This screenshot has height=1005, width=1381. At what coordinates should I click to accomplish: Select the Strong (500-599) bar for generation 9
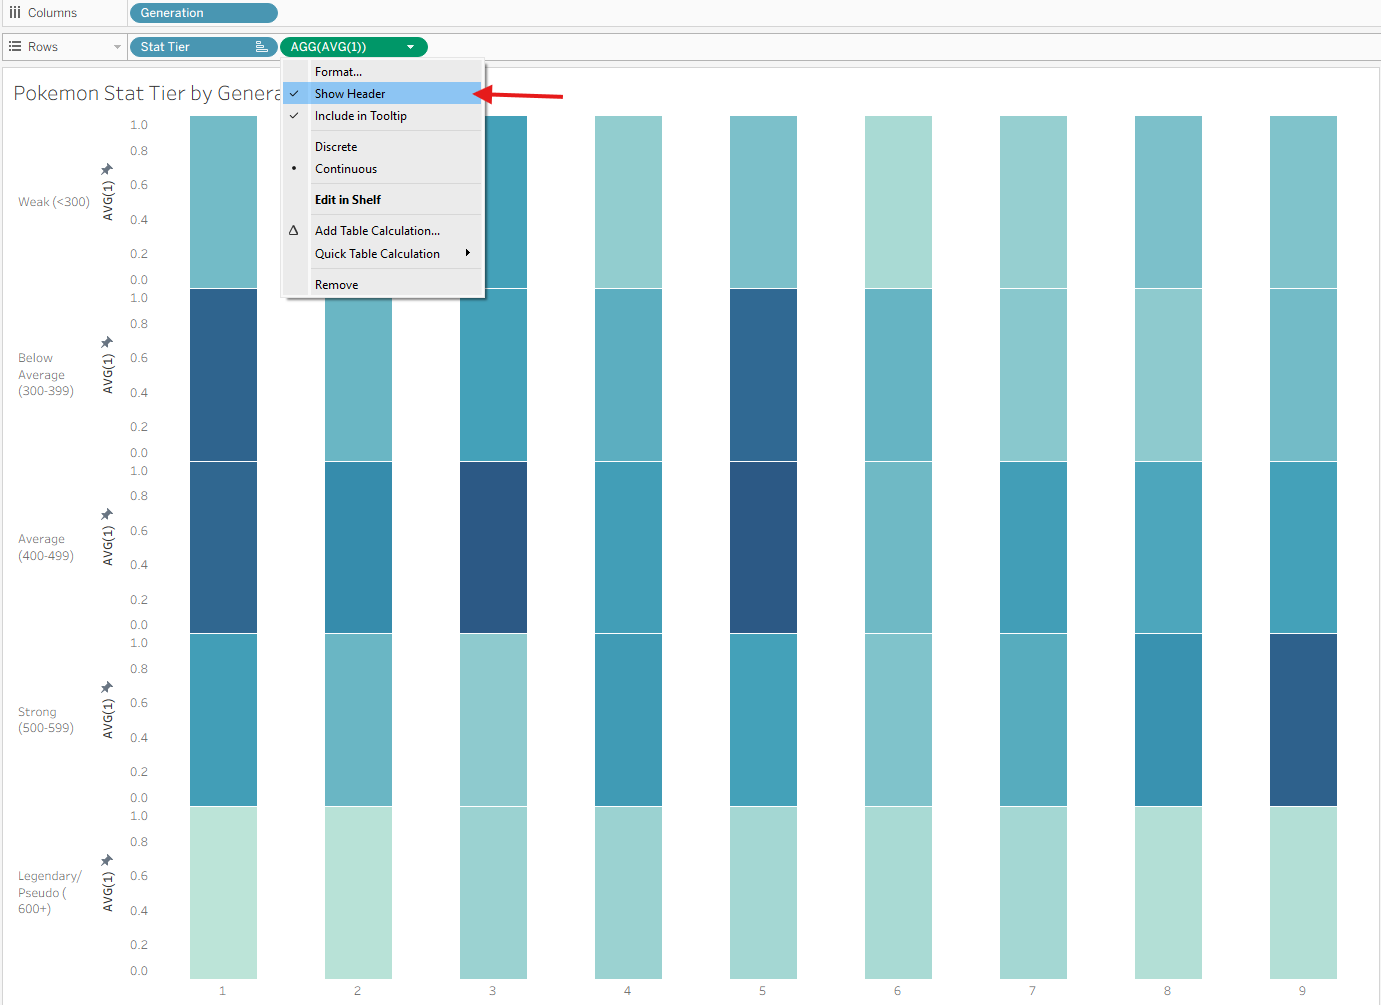1303,720
